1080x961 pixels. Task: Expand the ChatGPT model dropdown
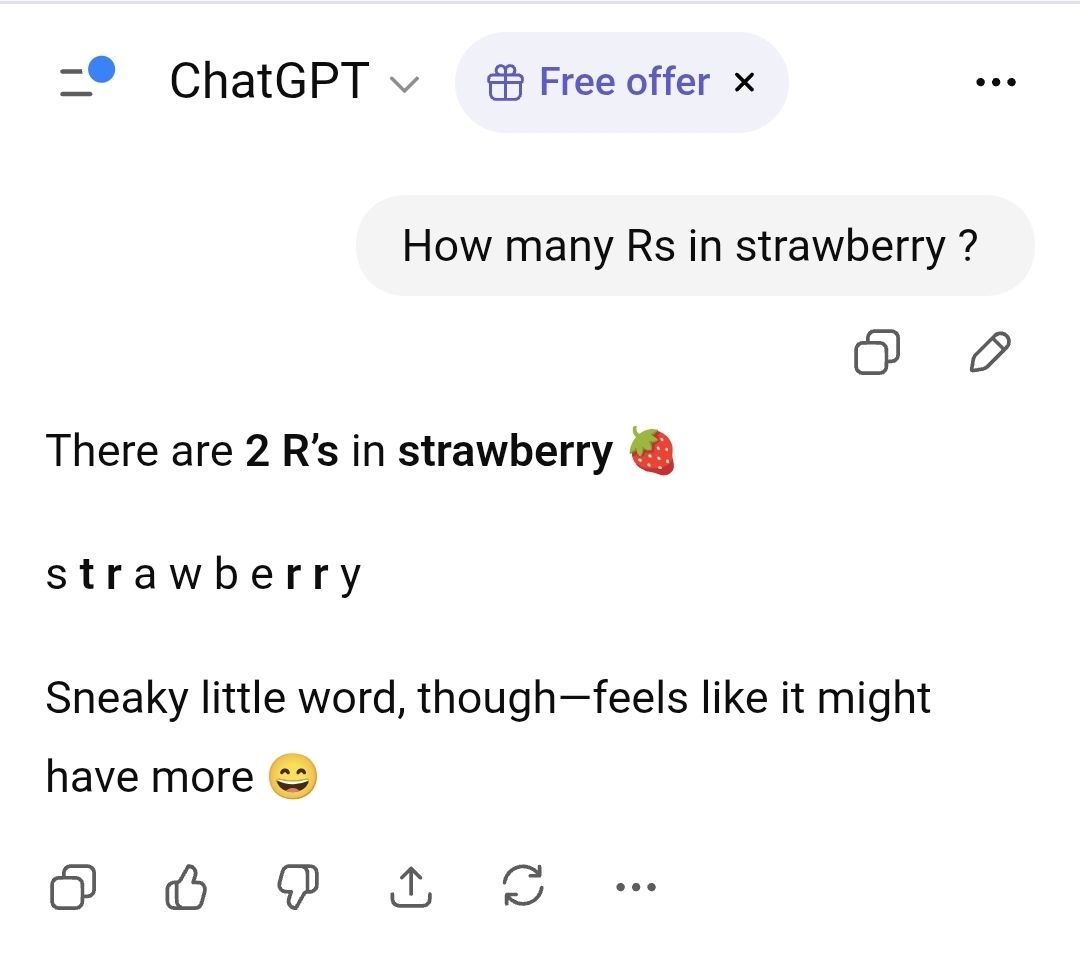(404, 84)
